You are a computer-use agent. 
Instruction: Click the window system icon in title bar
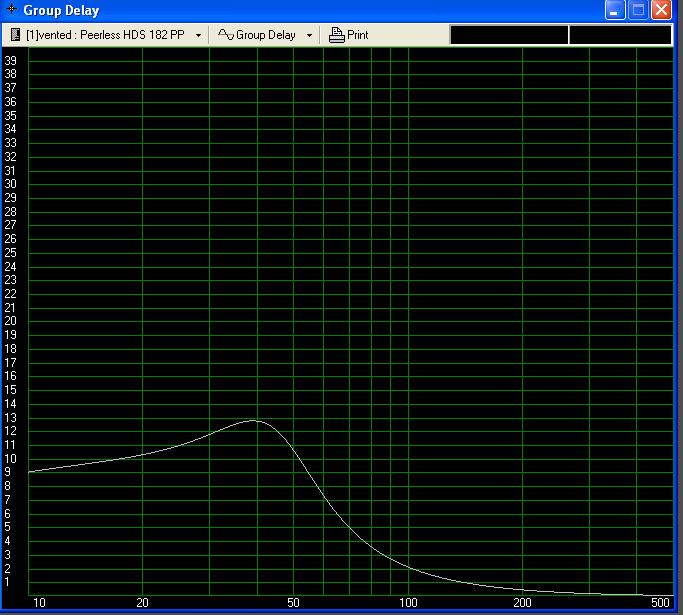pos(12,9)
